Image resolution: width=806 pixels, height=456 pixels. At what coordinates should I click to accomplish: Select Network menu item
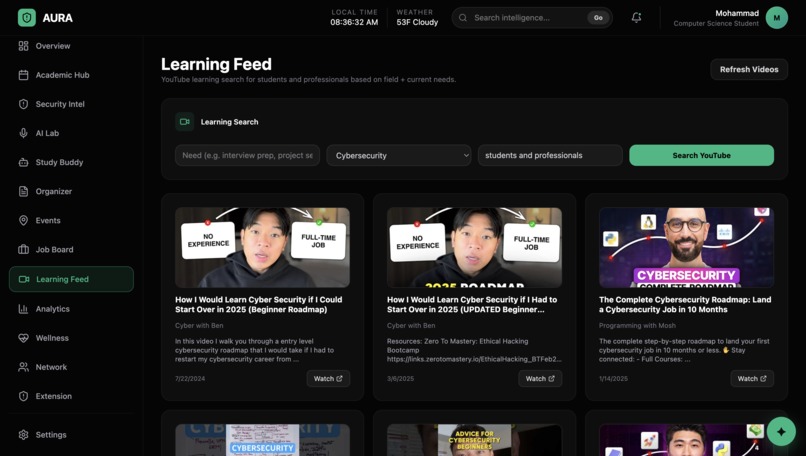tap(71, 367)
